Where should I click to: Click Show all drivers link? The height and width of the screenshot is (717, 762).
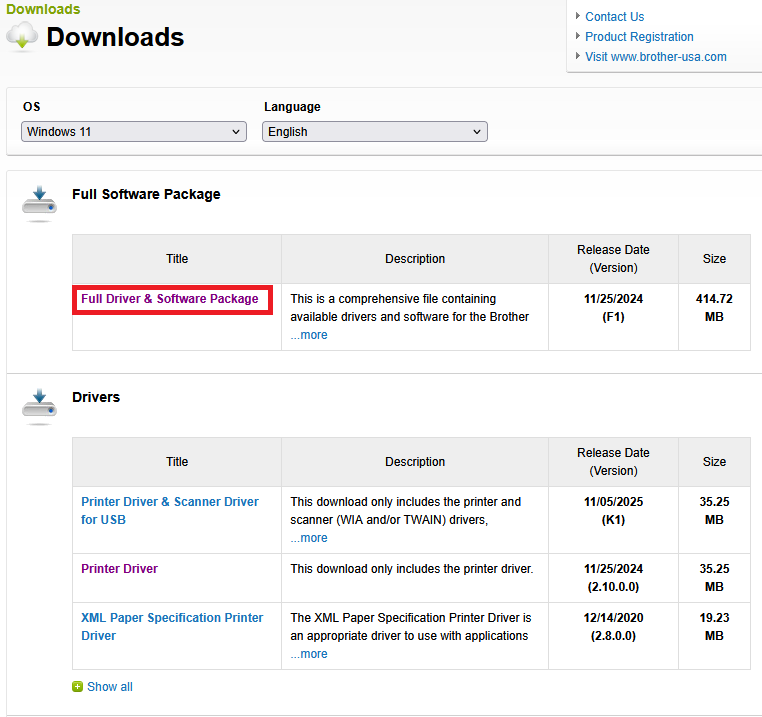coord(109,687)
